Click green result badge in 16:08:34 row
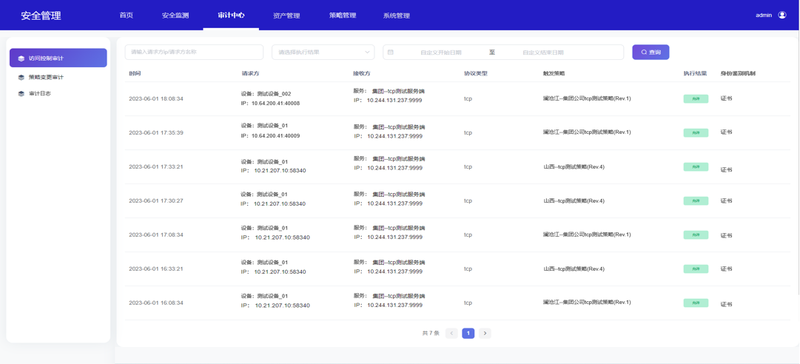 click(696, 303)
